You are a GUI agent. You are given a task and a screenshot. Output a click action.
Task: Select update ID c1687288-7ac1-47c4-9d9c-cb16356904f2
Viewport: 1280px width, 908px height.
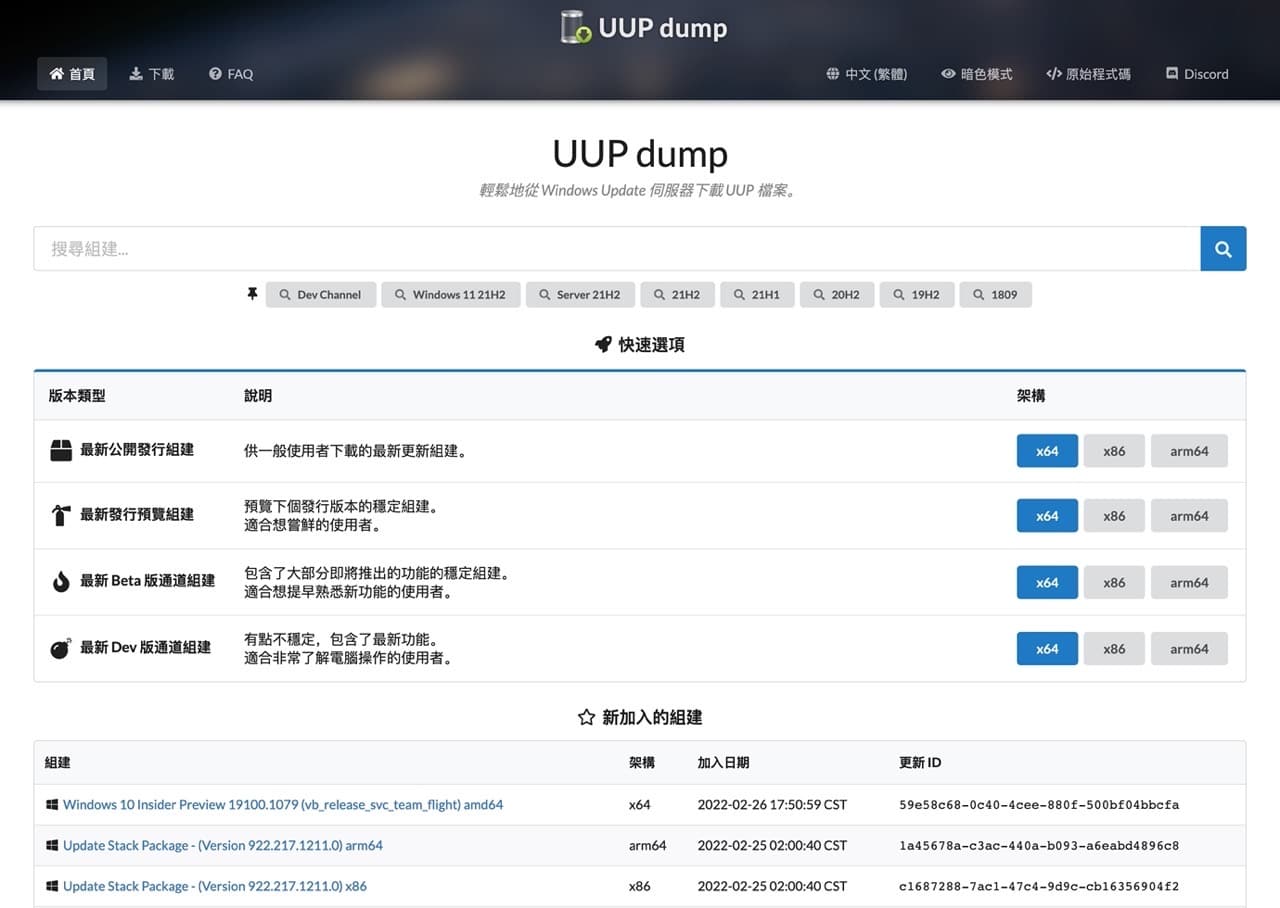(x=1039, y=887)
